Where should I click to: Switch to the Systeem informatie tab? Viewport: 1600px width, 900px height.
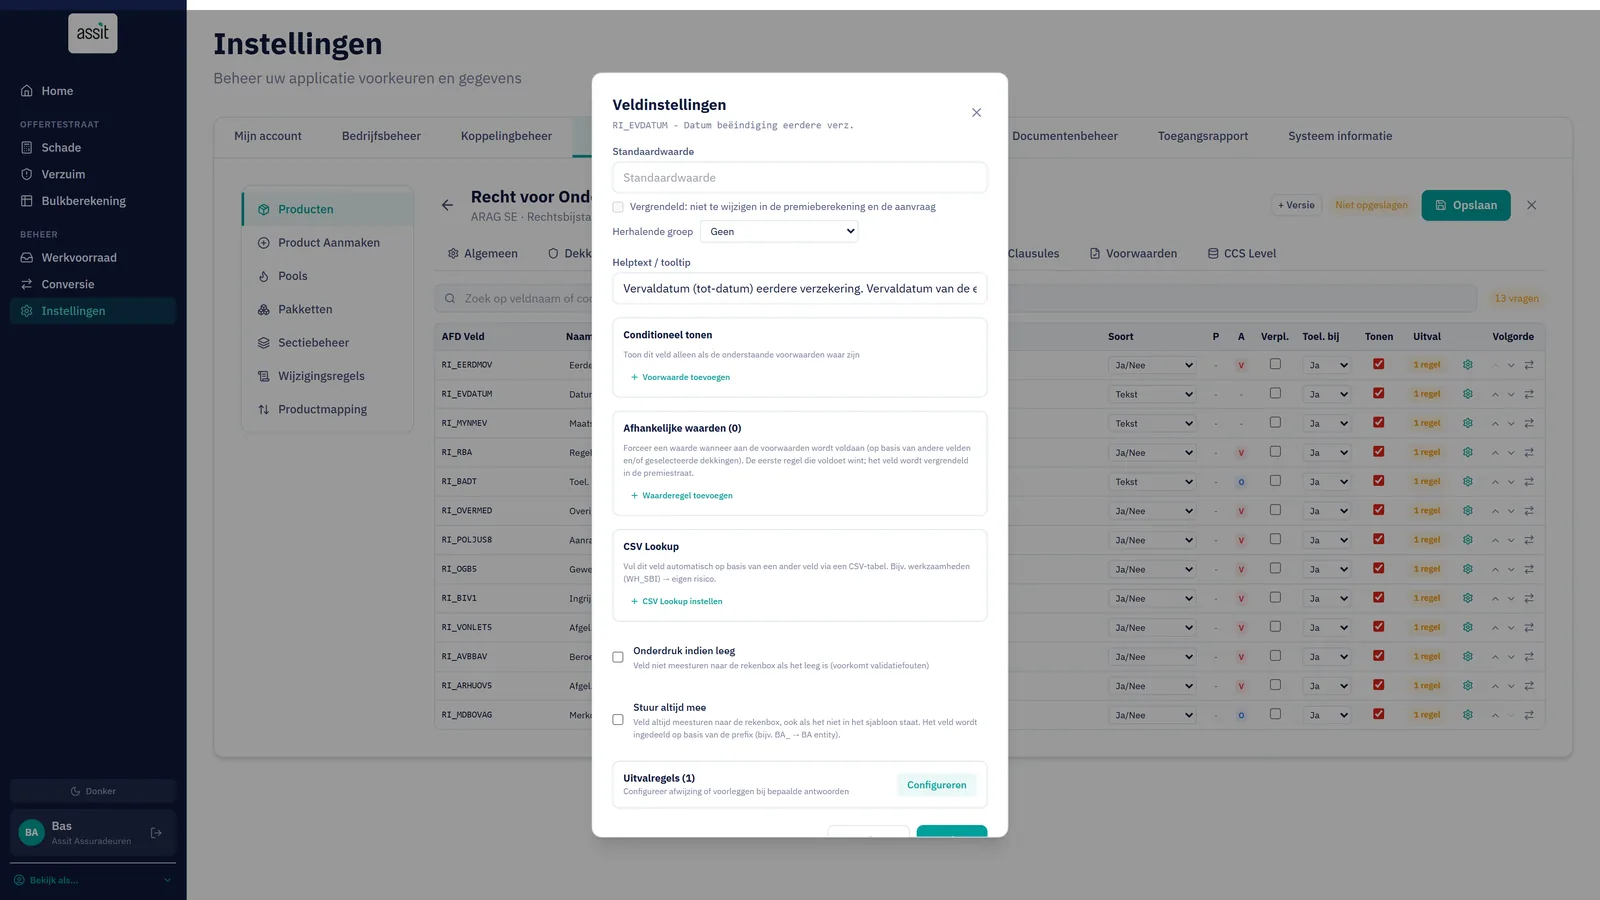(x=1339, y=136)
